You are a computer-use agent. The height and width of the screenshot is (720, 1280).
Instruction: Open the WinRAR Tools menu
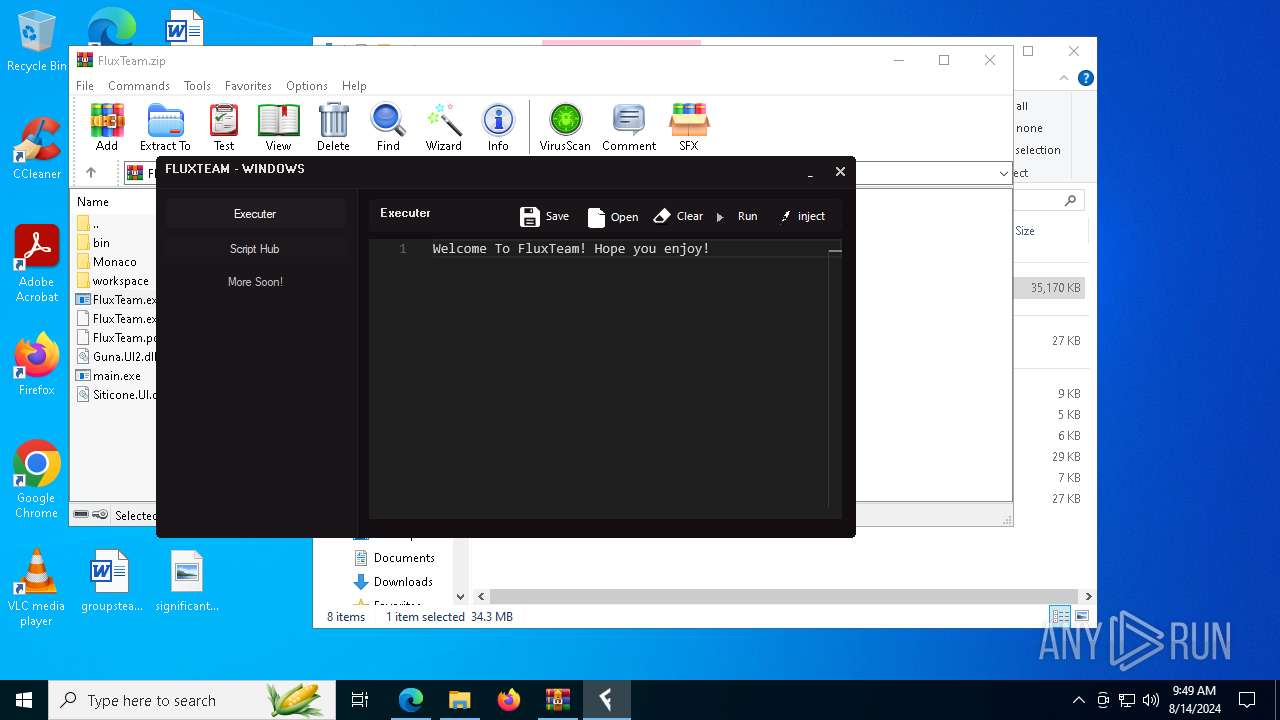tap(197, 86)
